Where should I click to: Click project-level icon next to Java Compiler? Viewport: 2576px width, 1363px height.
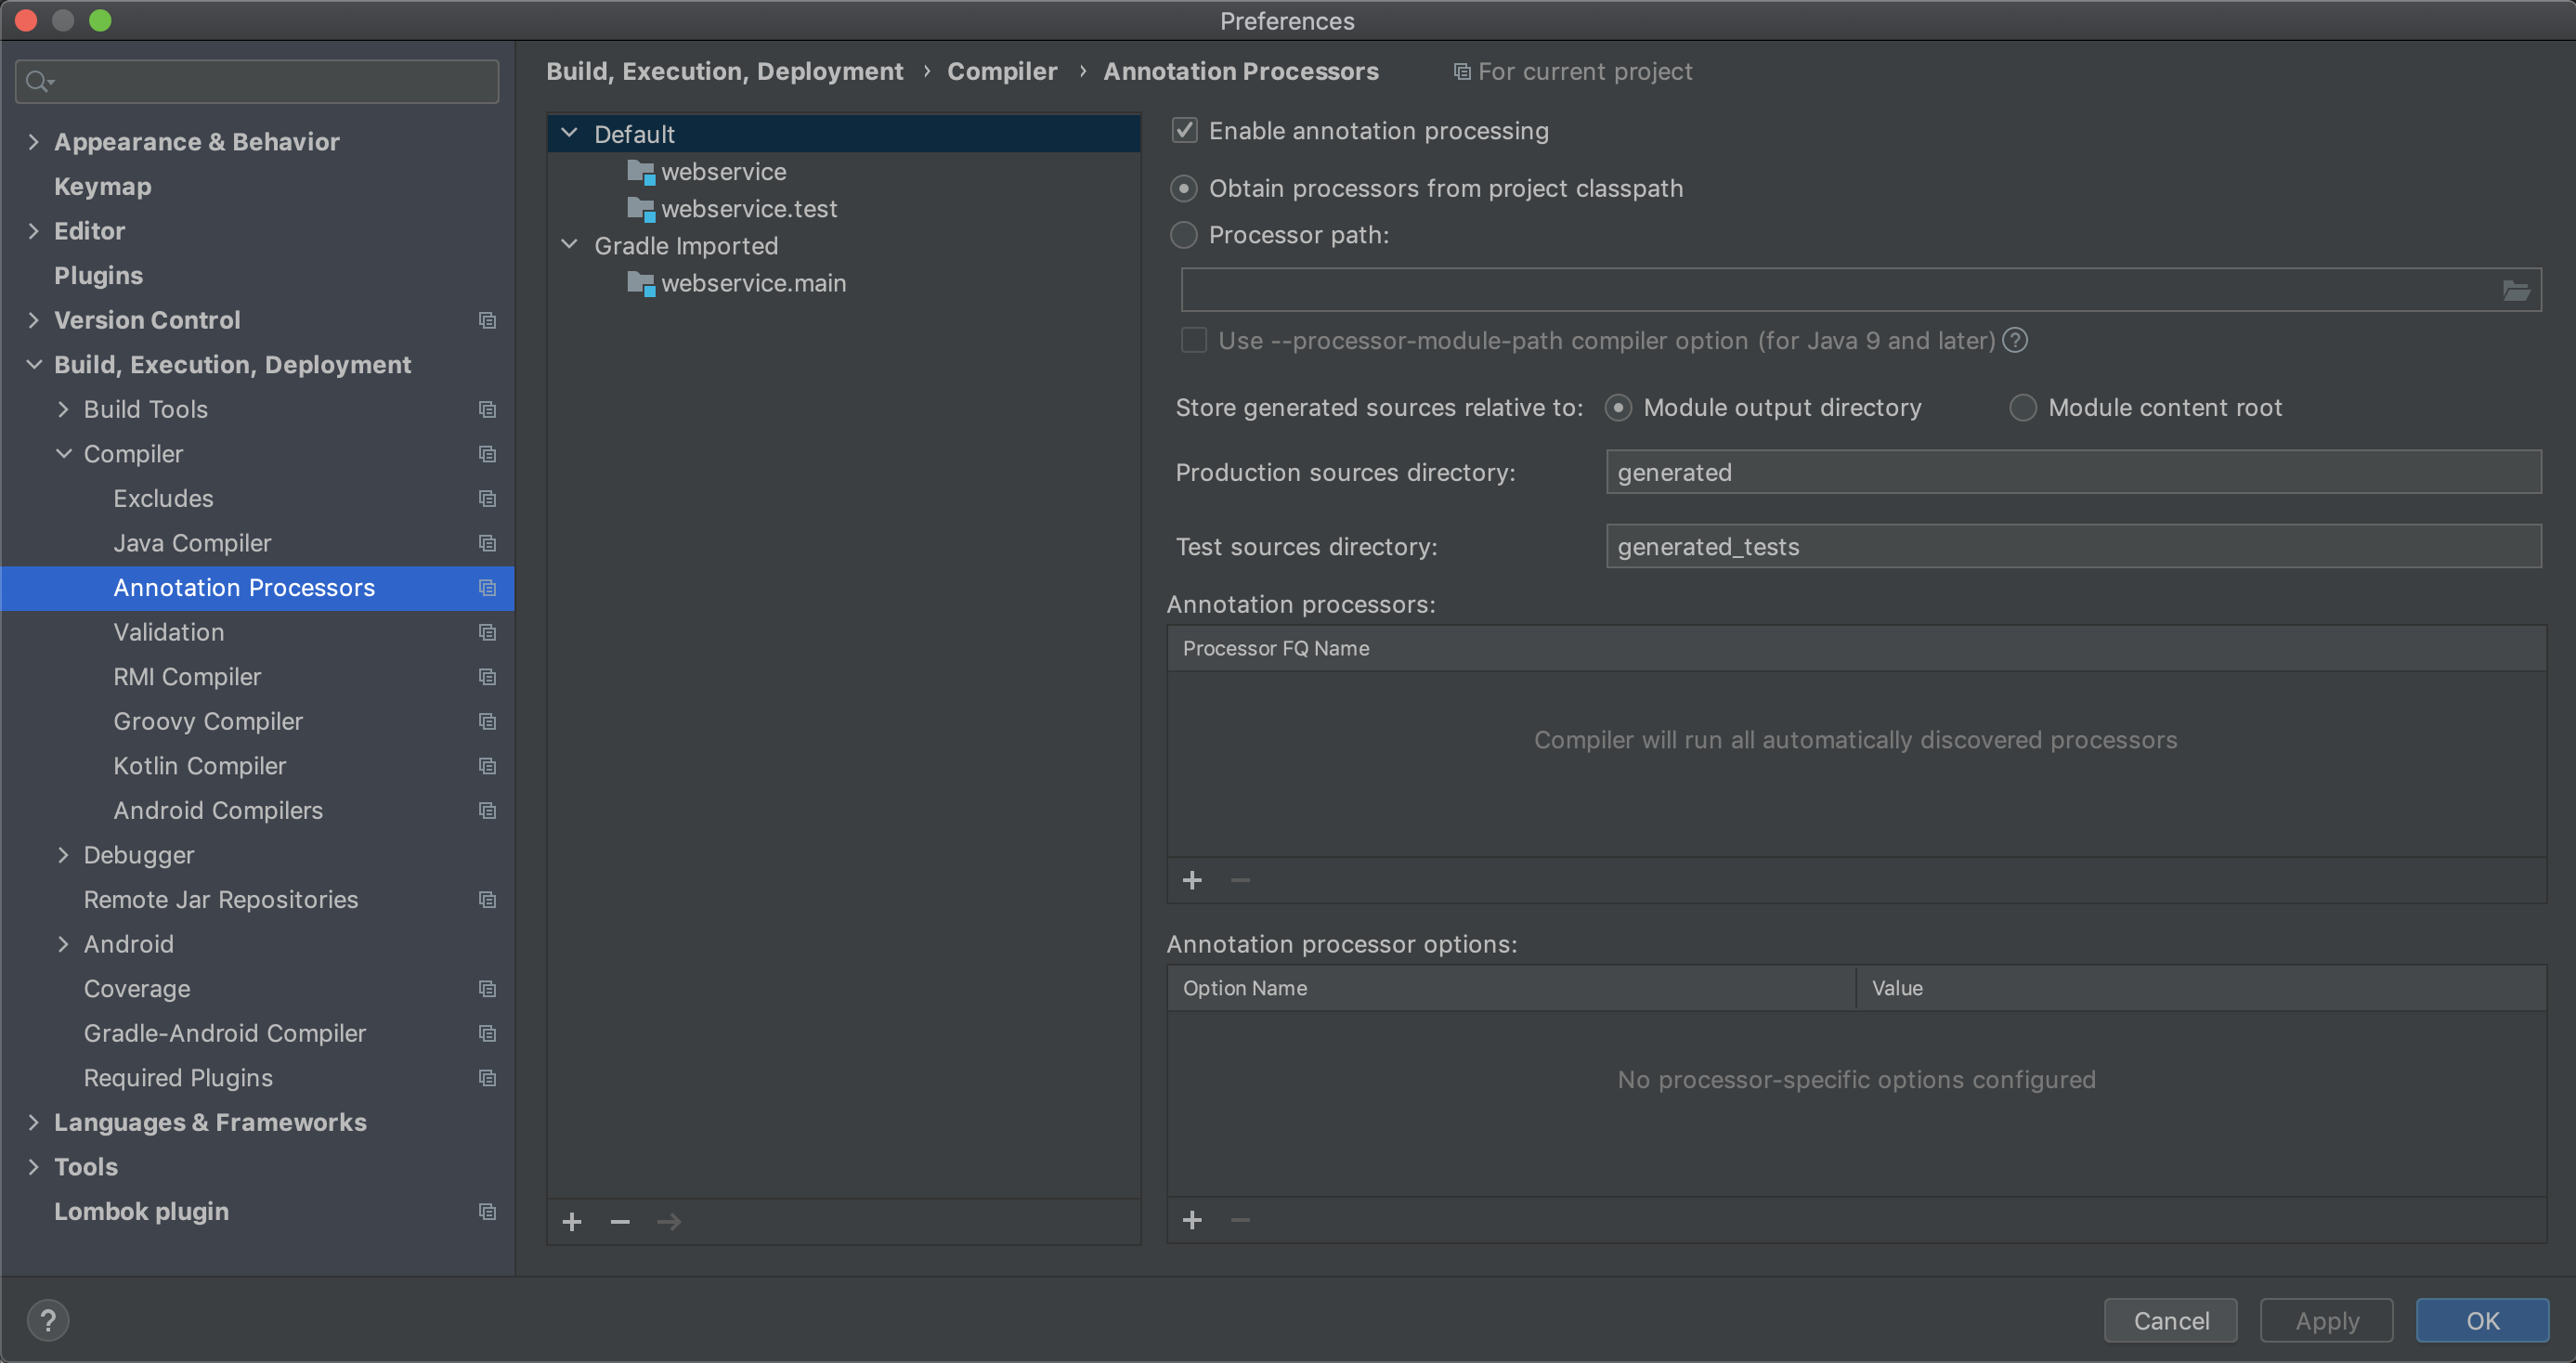(x=487, y=543)
